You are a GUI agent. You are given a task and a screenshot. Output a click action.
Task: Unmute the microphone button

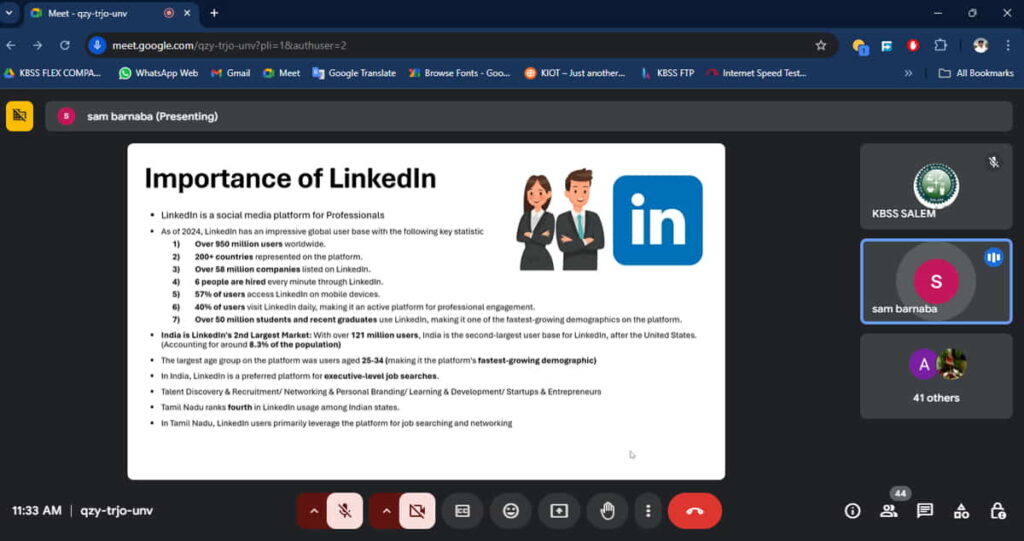point(345,511)
